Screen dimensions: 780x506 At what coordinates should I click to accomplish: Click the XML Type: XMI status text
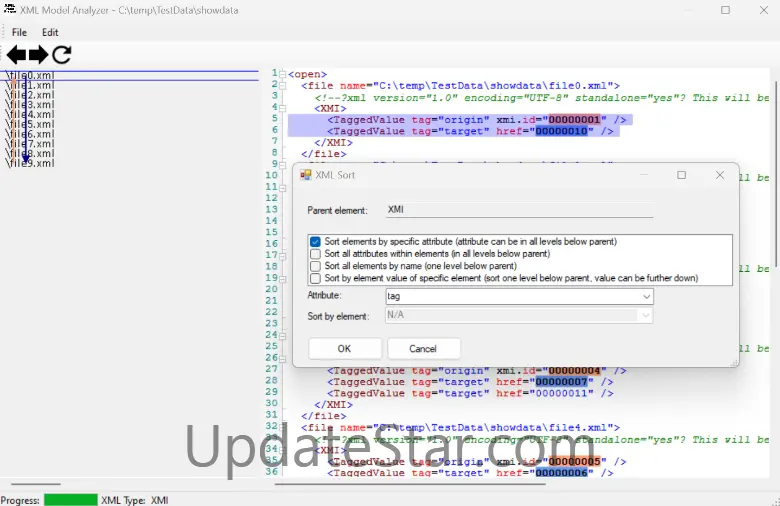point(135,500)
